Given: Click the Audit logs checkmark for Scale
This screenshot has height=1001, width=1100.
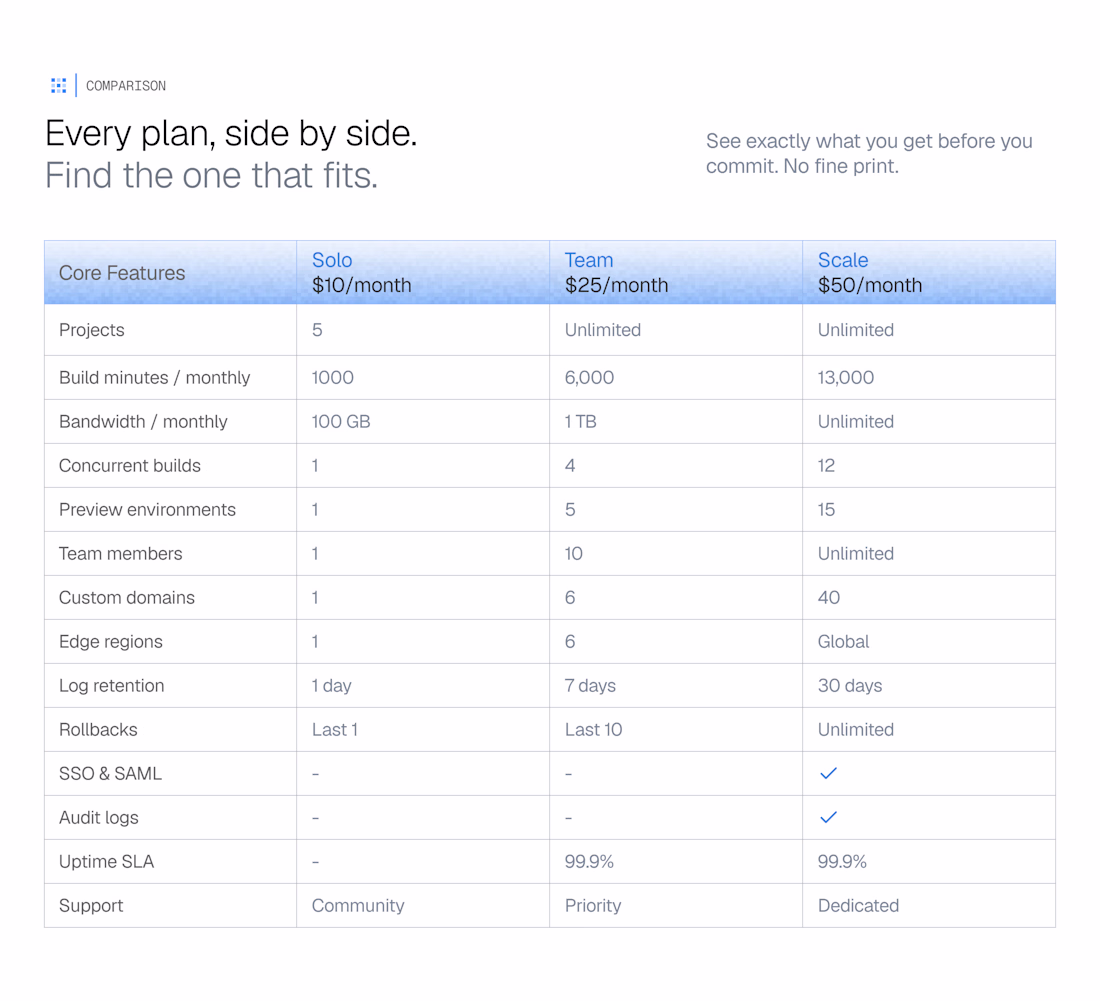Looking at the screenshot, I should pos(829,817).
